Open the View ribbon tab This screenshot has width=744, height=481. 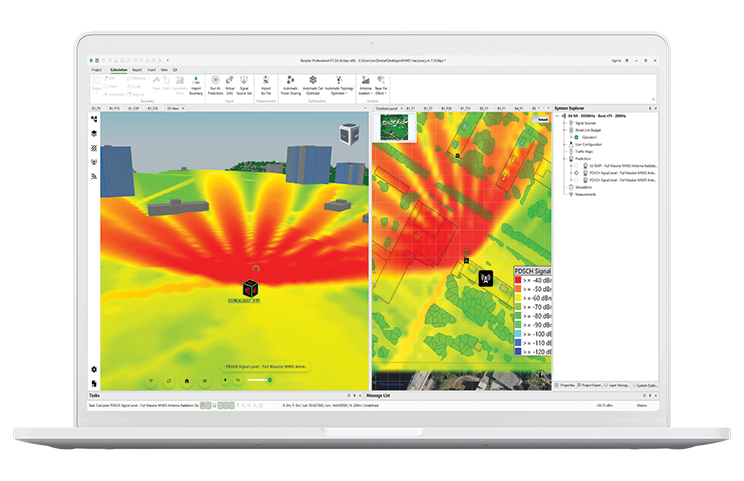(x=164, y=70)
